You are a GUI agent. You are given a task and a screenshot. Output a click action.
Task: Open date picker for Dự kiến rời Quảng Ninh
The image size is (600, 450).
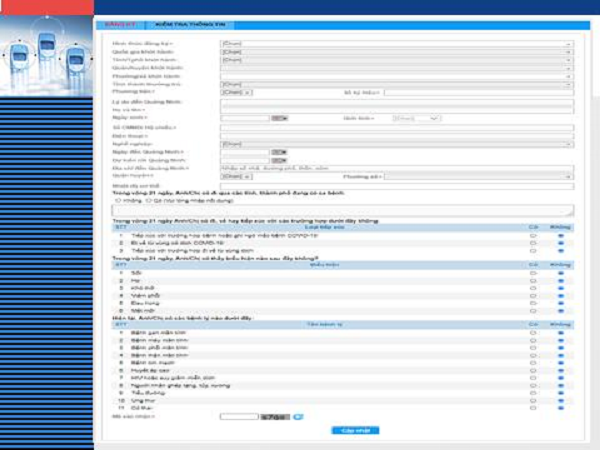coord(280,160)
